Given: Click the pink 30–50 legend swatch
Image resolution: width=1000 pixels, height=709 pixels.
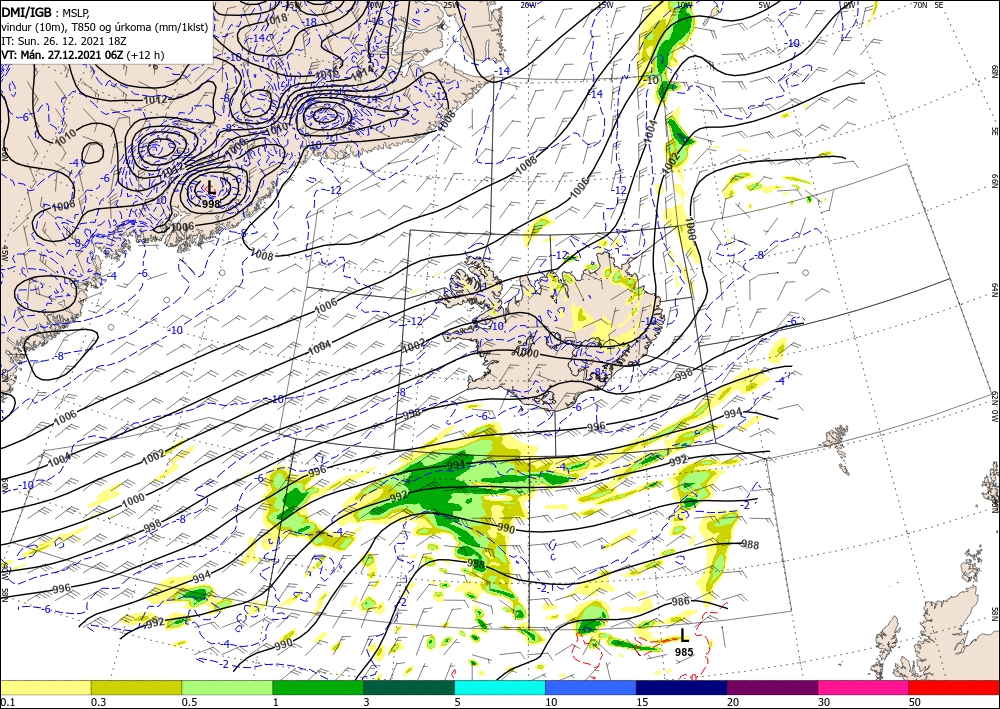Looking at the screenshot, I should 864,687.
